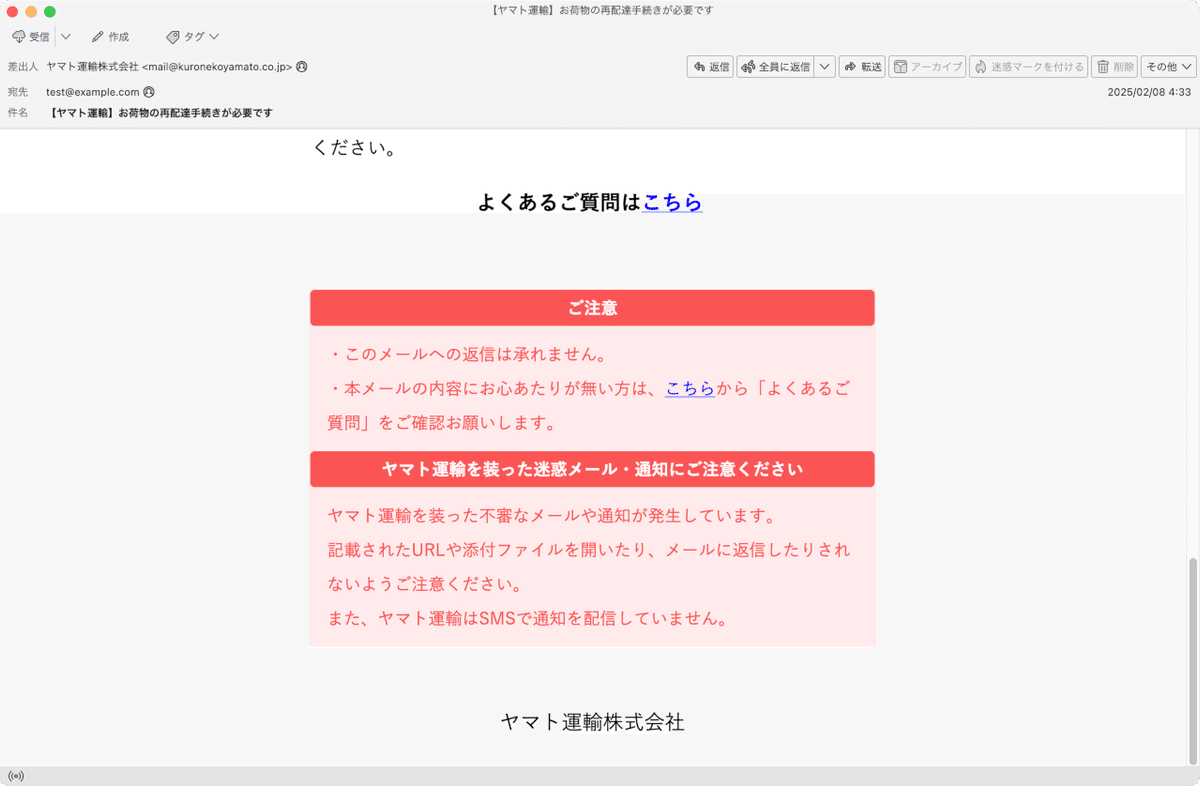This screenshot has height=786, width=1200.
Task: Click the 返信 (Reply) button
Action: click(x=710, y=67)
